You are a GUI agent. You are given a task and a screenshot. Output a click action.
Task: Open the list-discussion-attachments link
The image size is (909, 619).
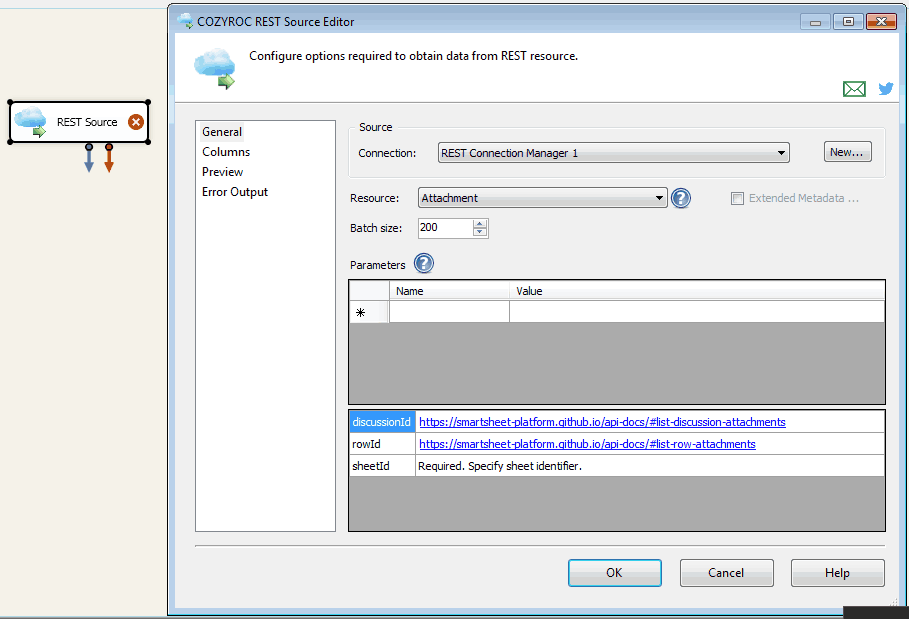pyautogui.click(x=602, y=422)
